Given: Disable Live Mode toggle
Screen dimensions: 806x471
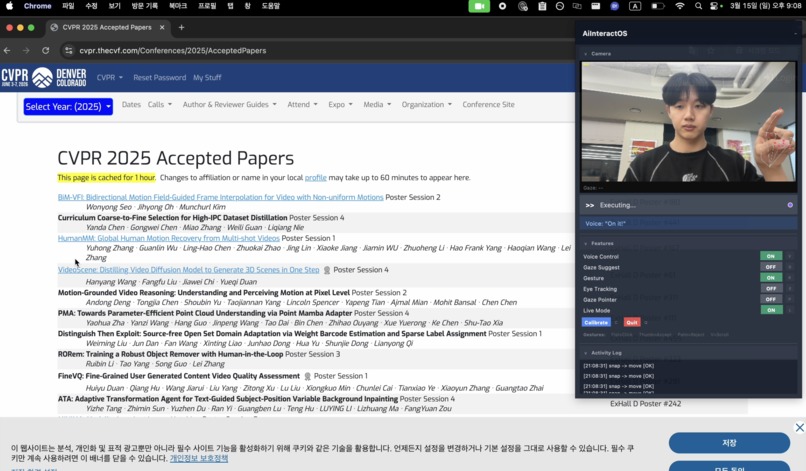Looking at the screenshot, I should pos(771,310).
